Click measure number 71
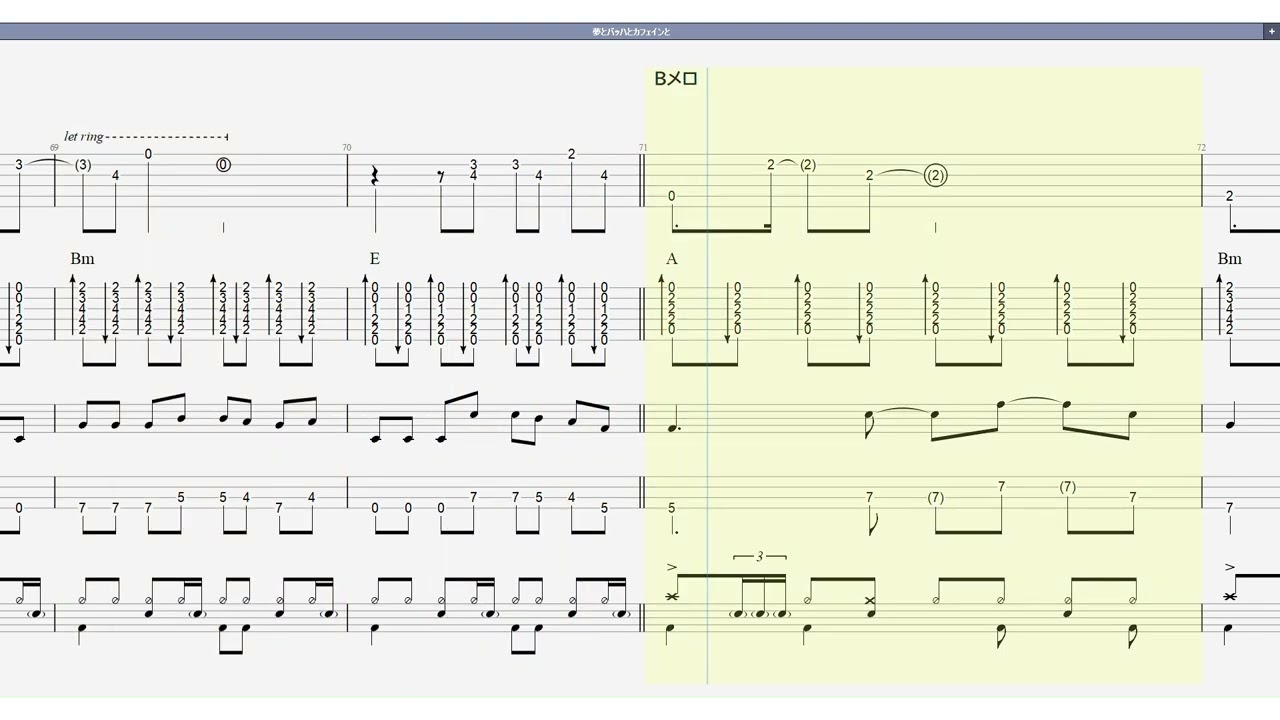 643,147
